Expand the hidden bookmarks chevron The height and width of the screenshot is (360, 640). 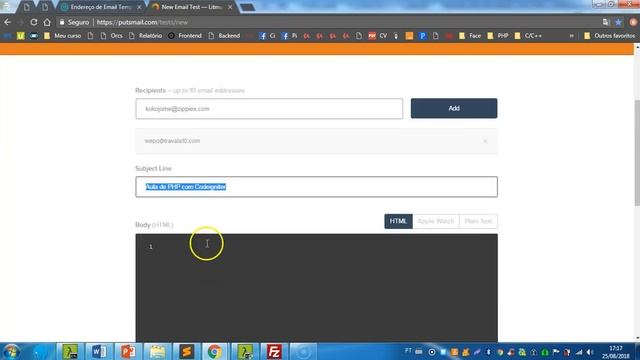[x=571, y=36]
